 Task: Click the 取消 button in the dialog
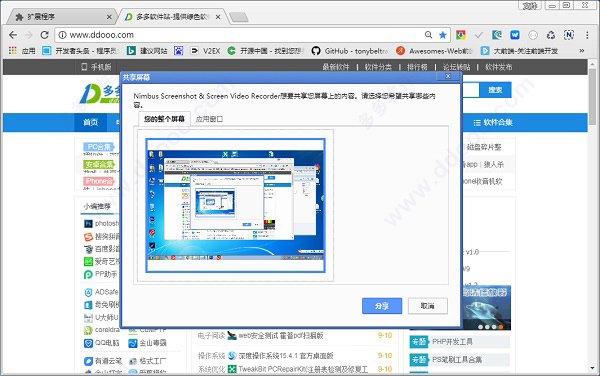(x=427, y=306)
